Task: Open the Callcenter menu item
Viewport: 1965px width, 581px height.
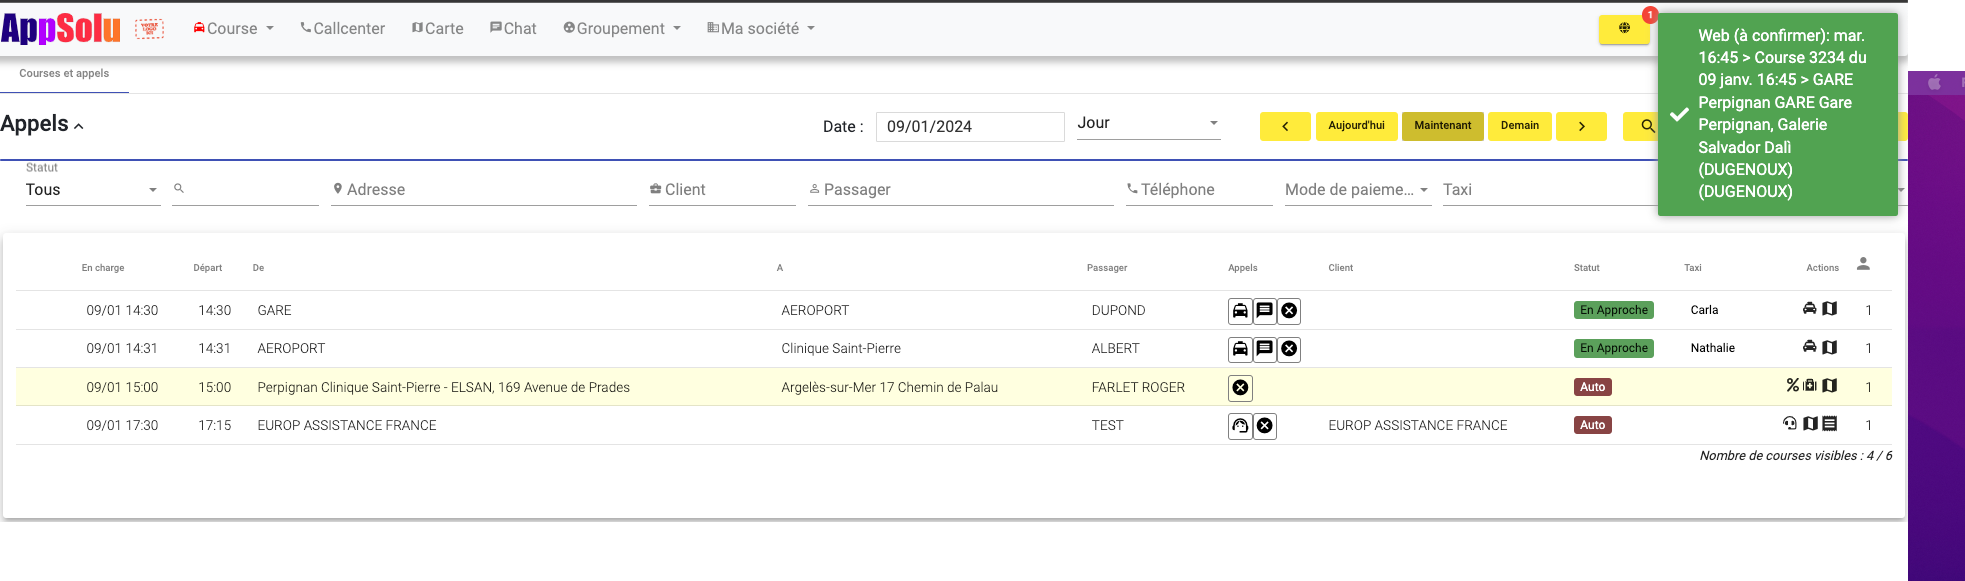Action: click(x=342, y=29)
